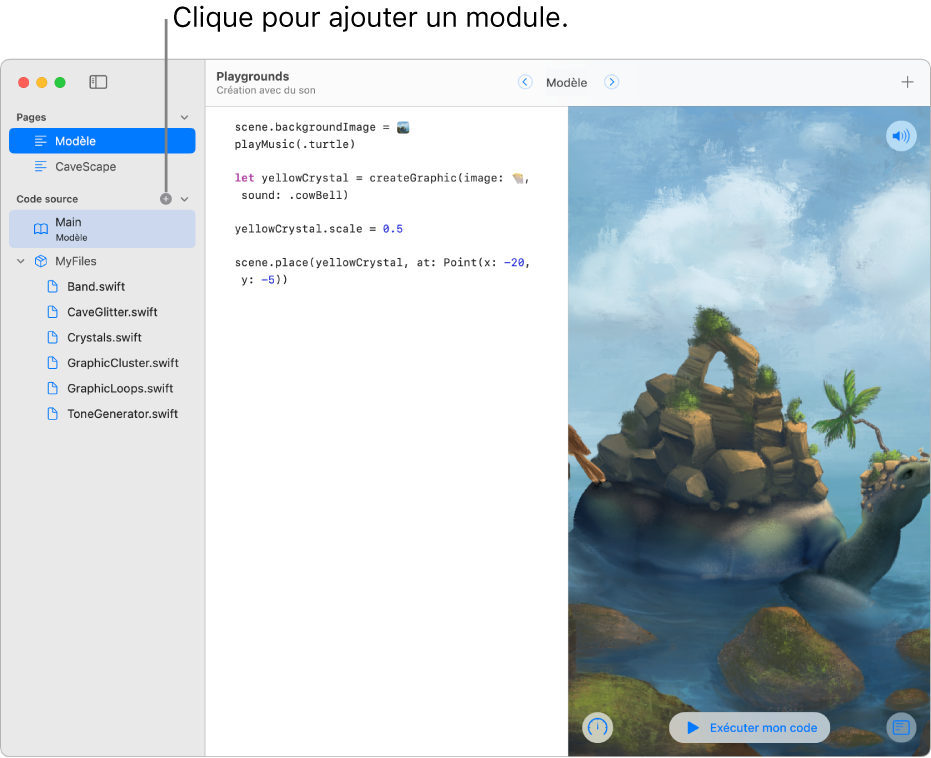Collapse the MyFiles folder
931x758 pixels.
[21, 261]
